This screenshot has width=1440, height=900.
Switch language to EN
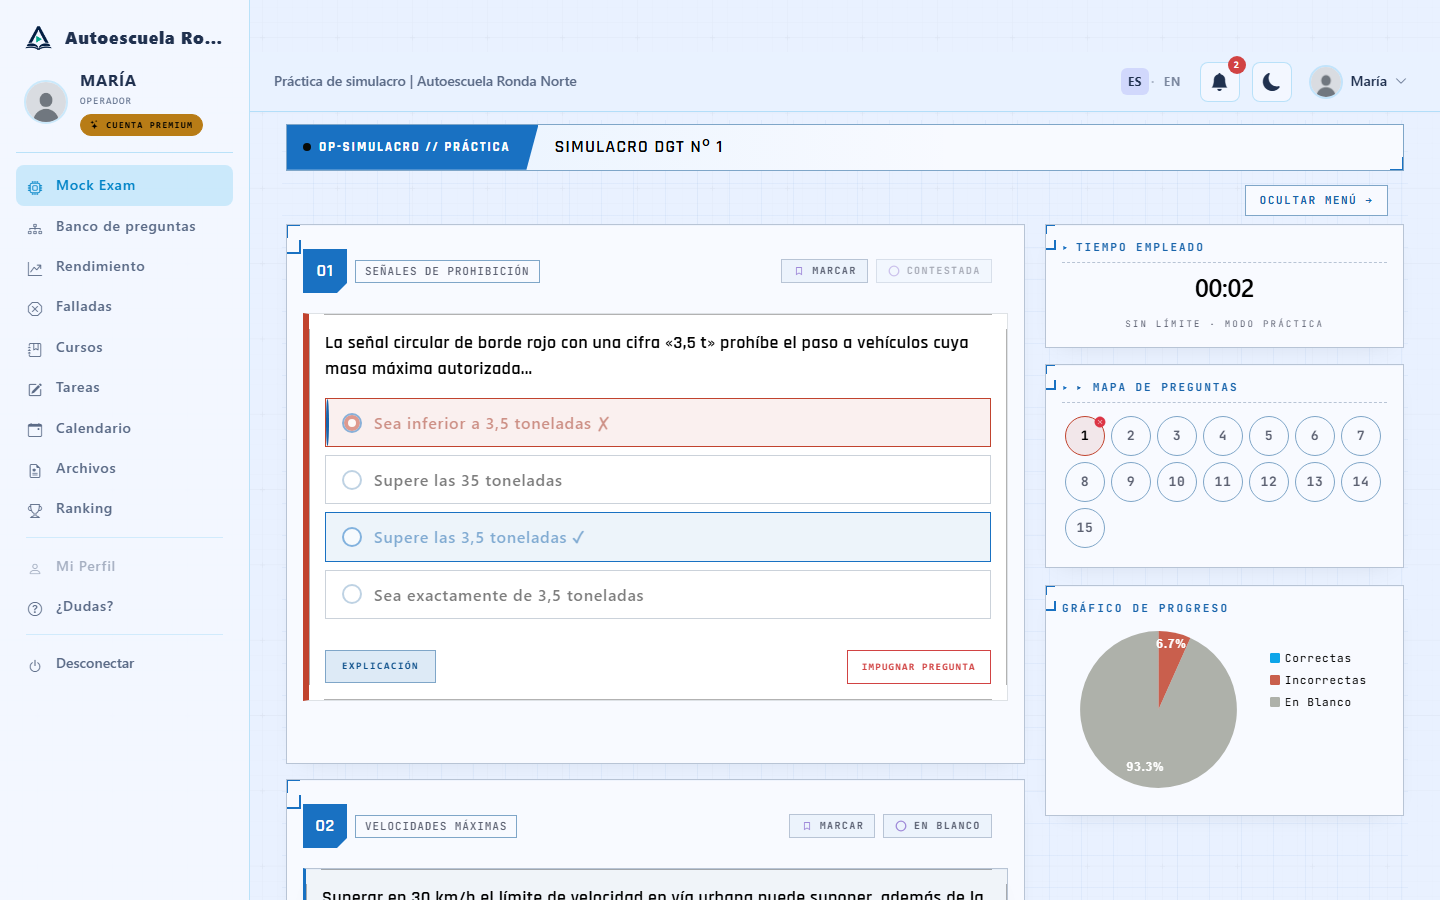click(1172, 82)
